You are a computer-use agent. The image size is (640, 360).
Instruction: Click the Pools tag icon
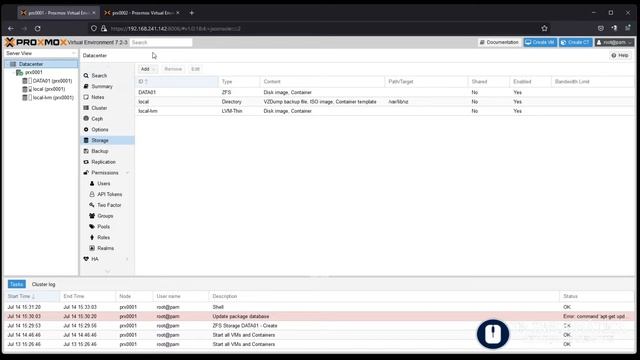pyautogui.click(x=92, y=227)
